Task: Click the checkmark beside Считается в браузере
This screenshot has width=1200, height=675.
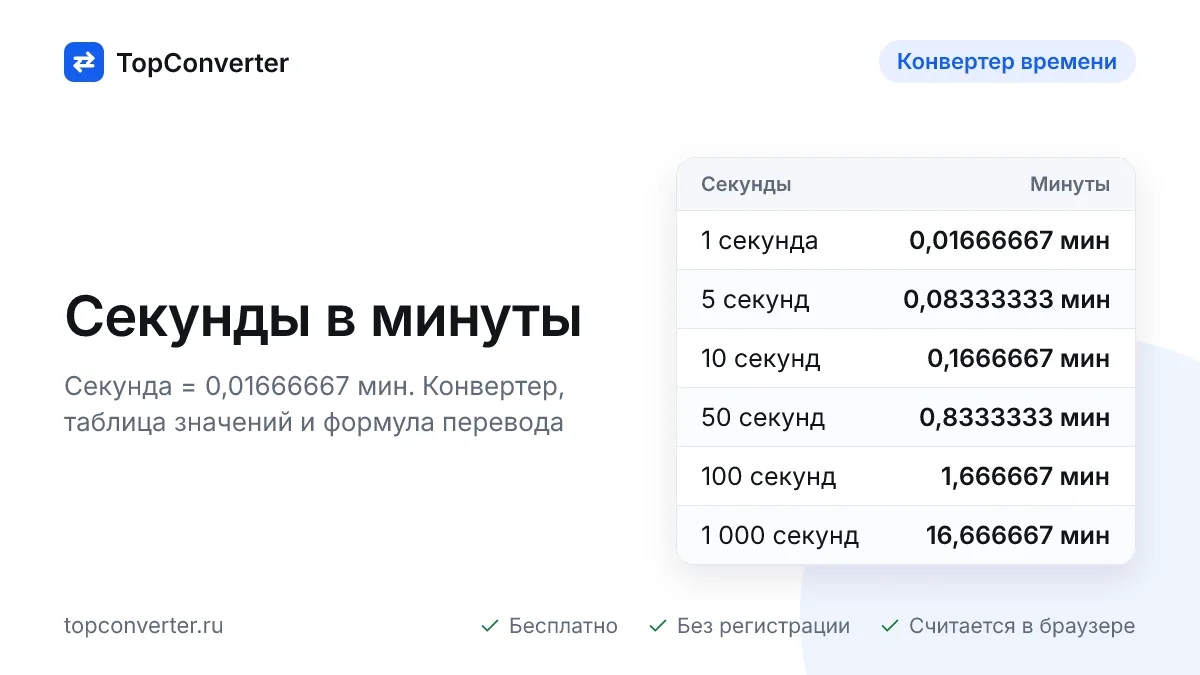Action: click(x=890, y=626)
